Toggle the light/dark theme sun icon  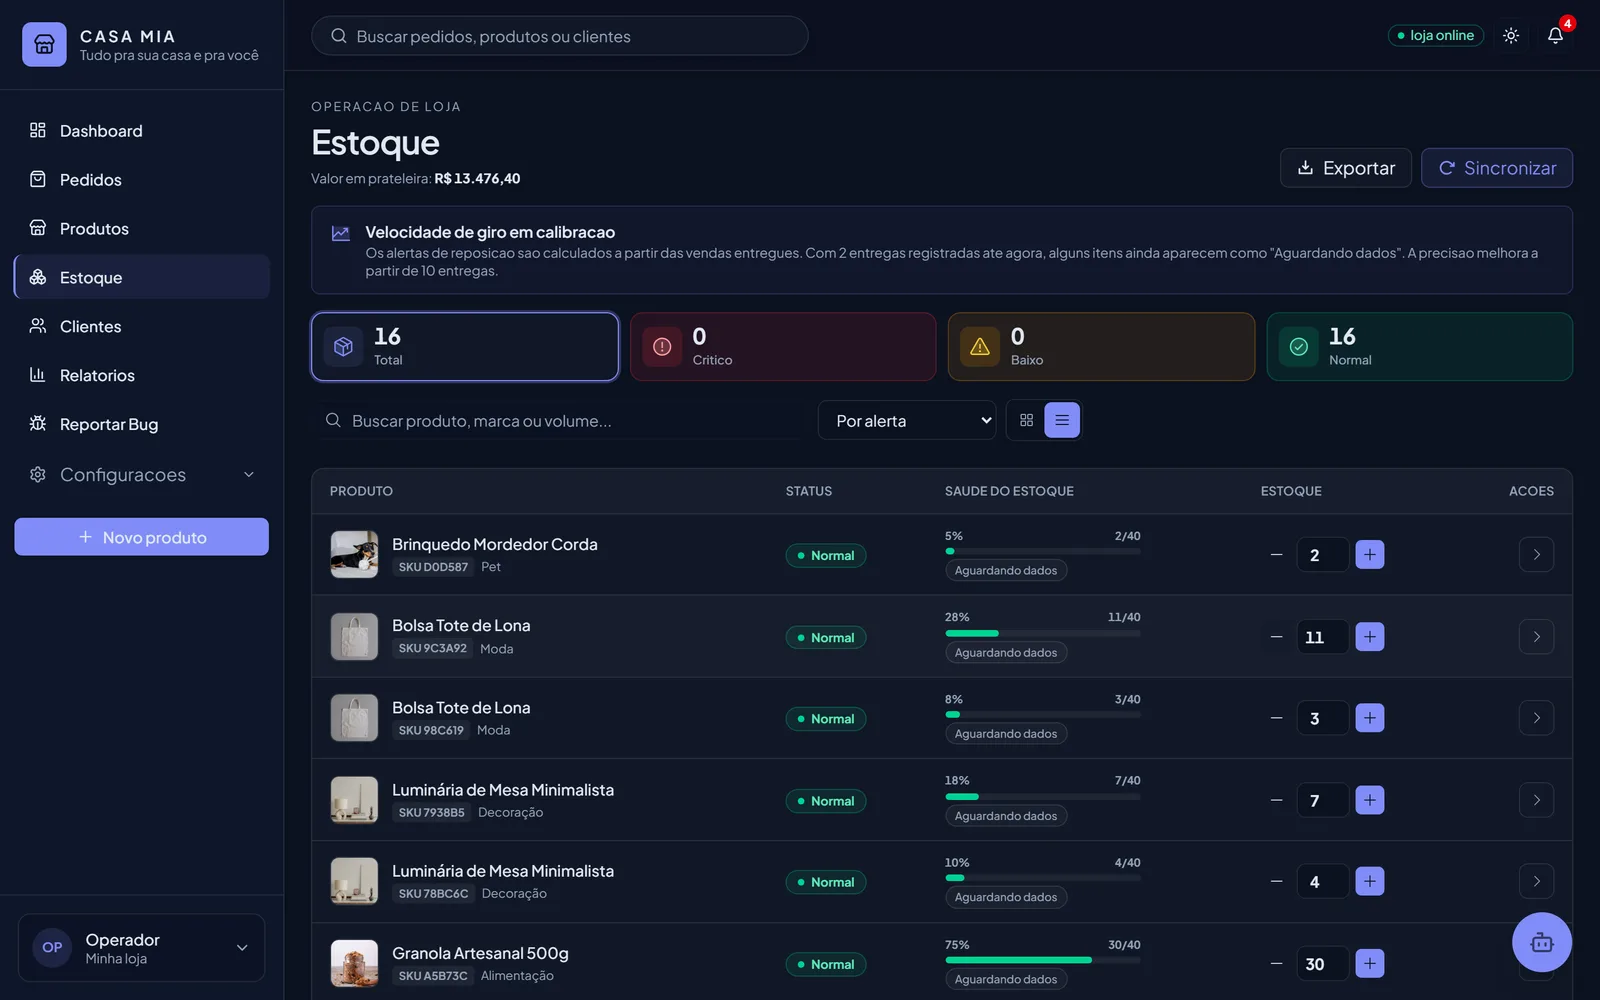pos(1511,35)
